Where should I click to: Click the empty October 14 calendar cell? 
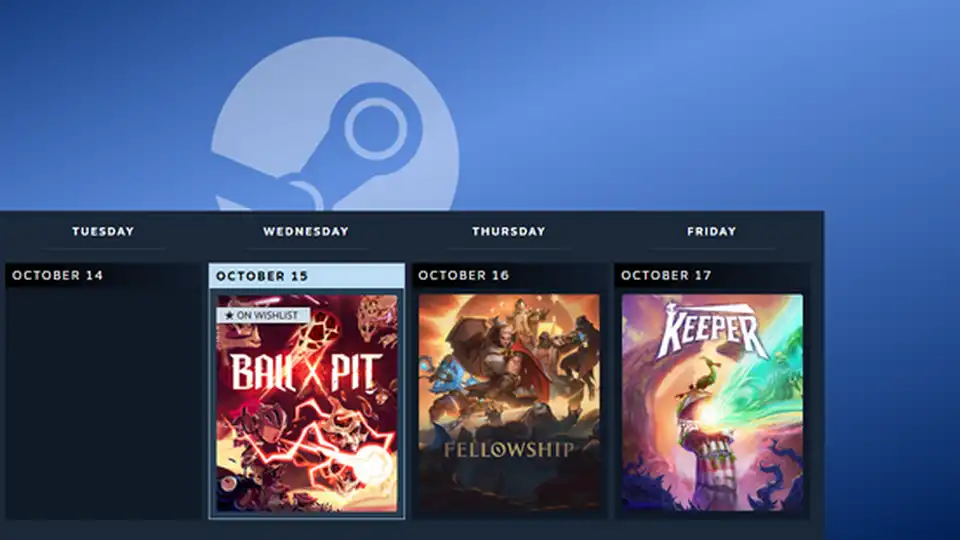(103, 400)
